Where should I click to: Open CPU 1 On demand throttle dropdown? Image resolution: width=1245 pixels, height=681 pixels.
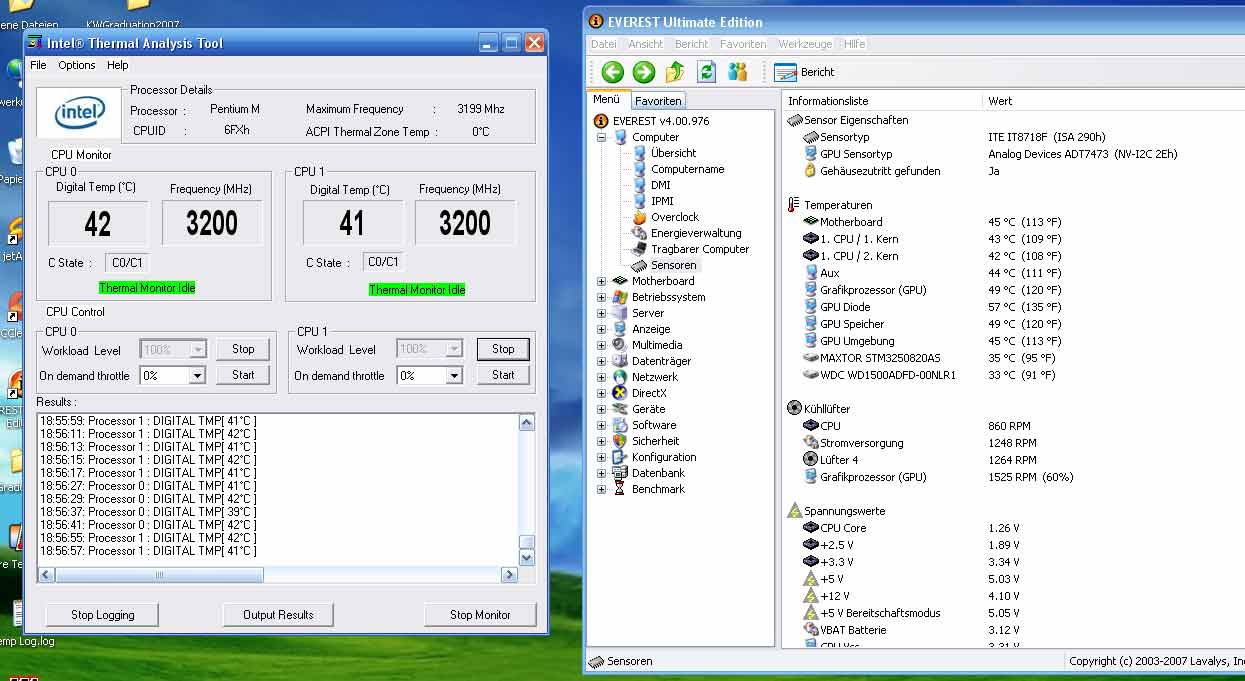pyautogui.click(x=454, y=376)
